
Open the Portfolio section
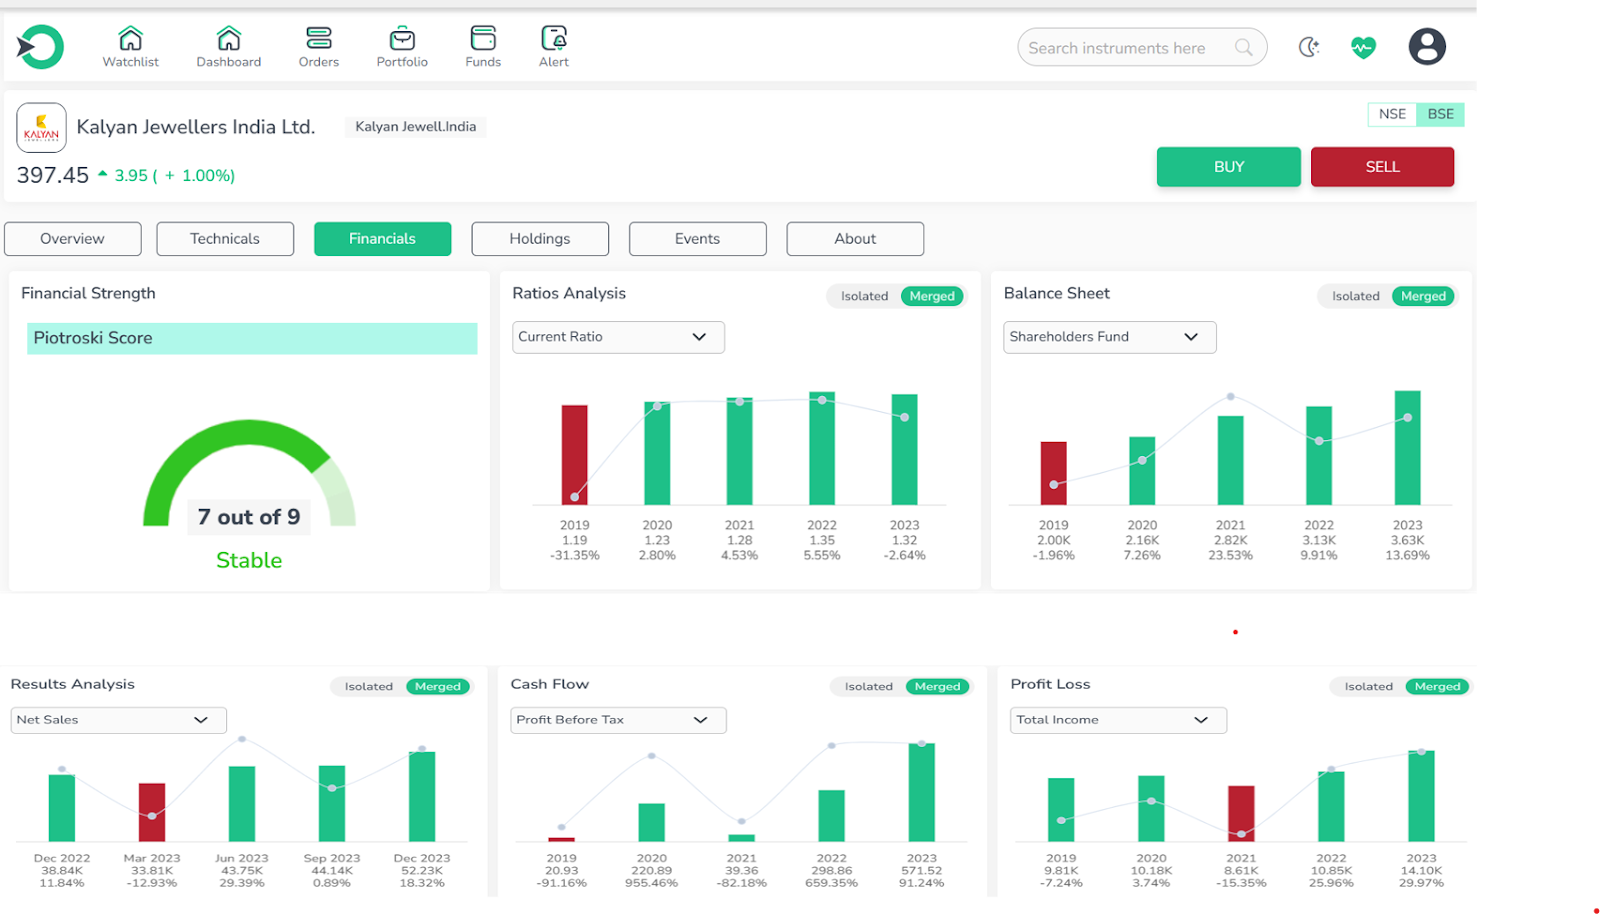[x=402, y=47]
